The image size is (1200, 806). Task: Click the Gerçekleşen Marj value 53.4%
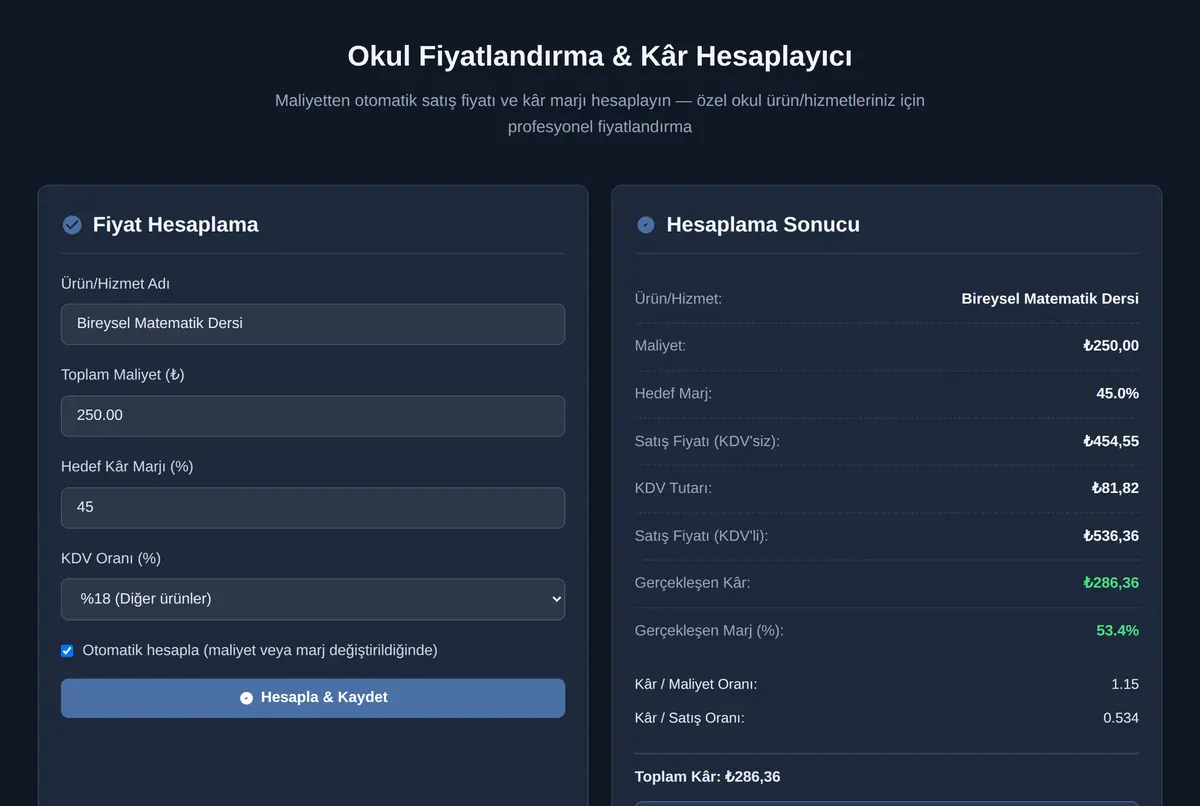coord(1117,631)
